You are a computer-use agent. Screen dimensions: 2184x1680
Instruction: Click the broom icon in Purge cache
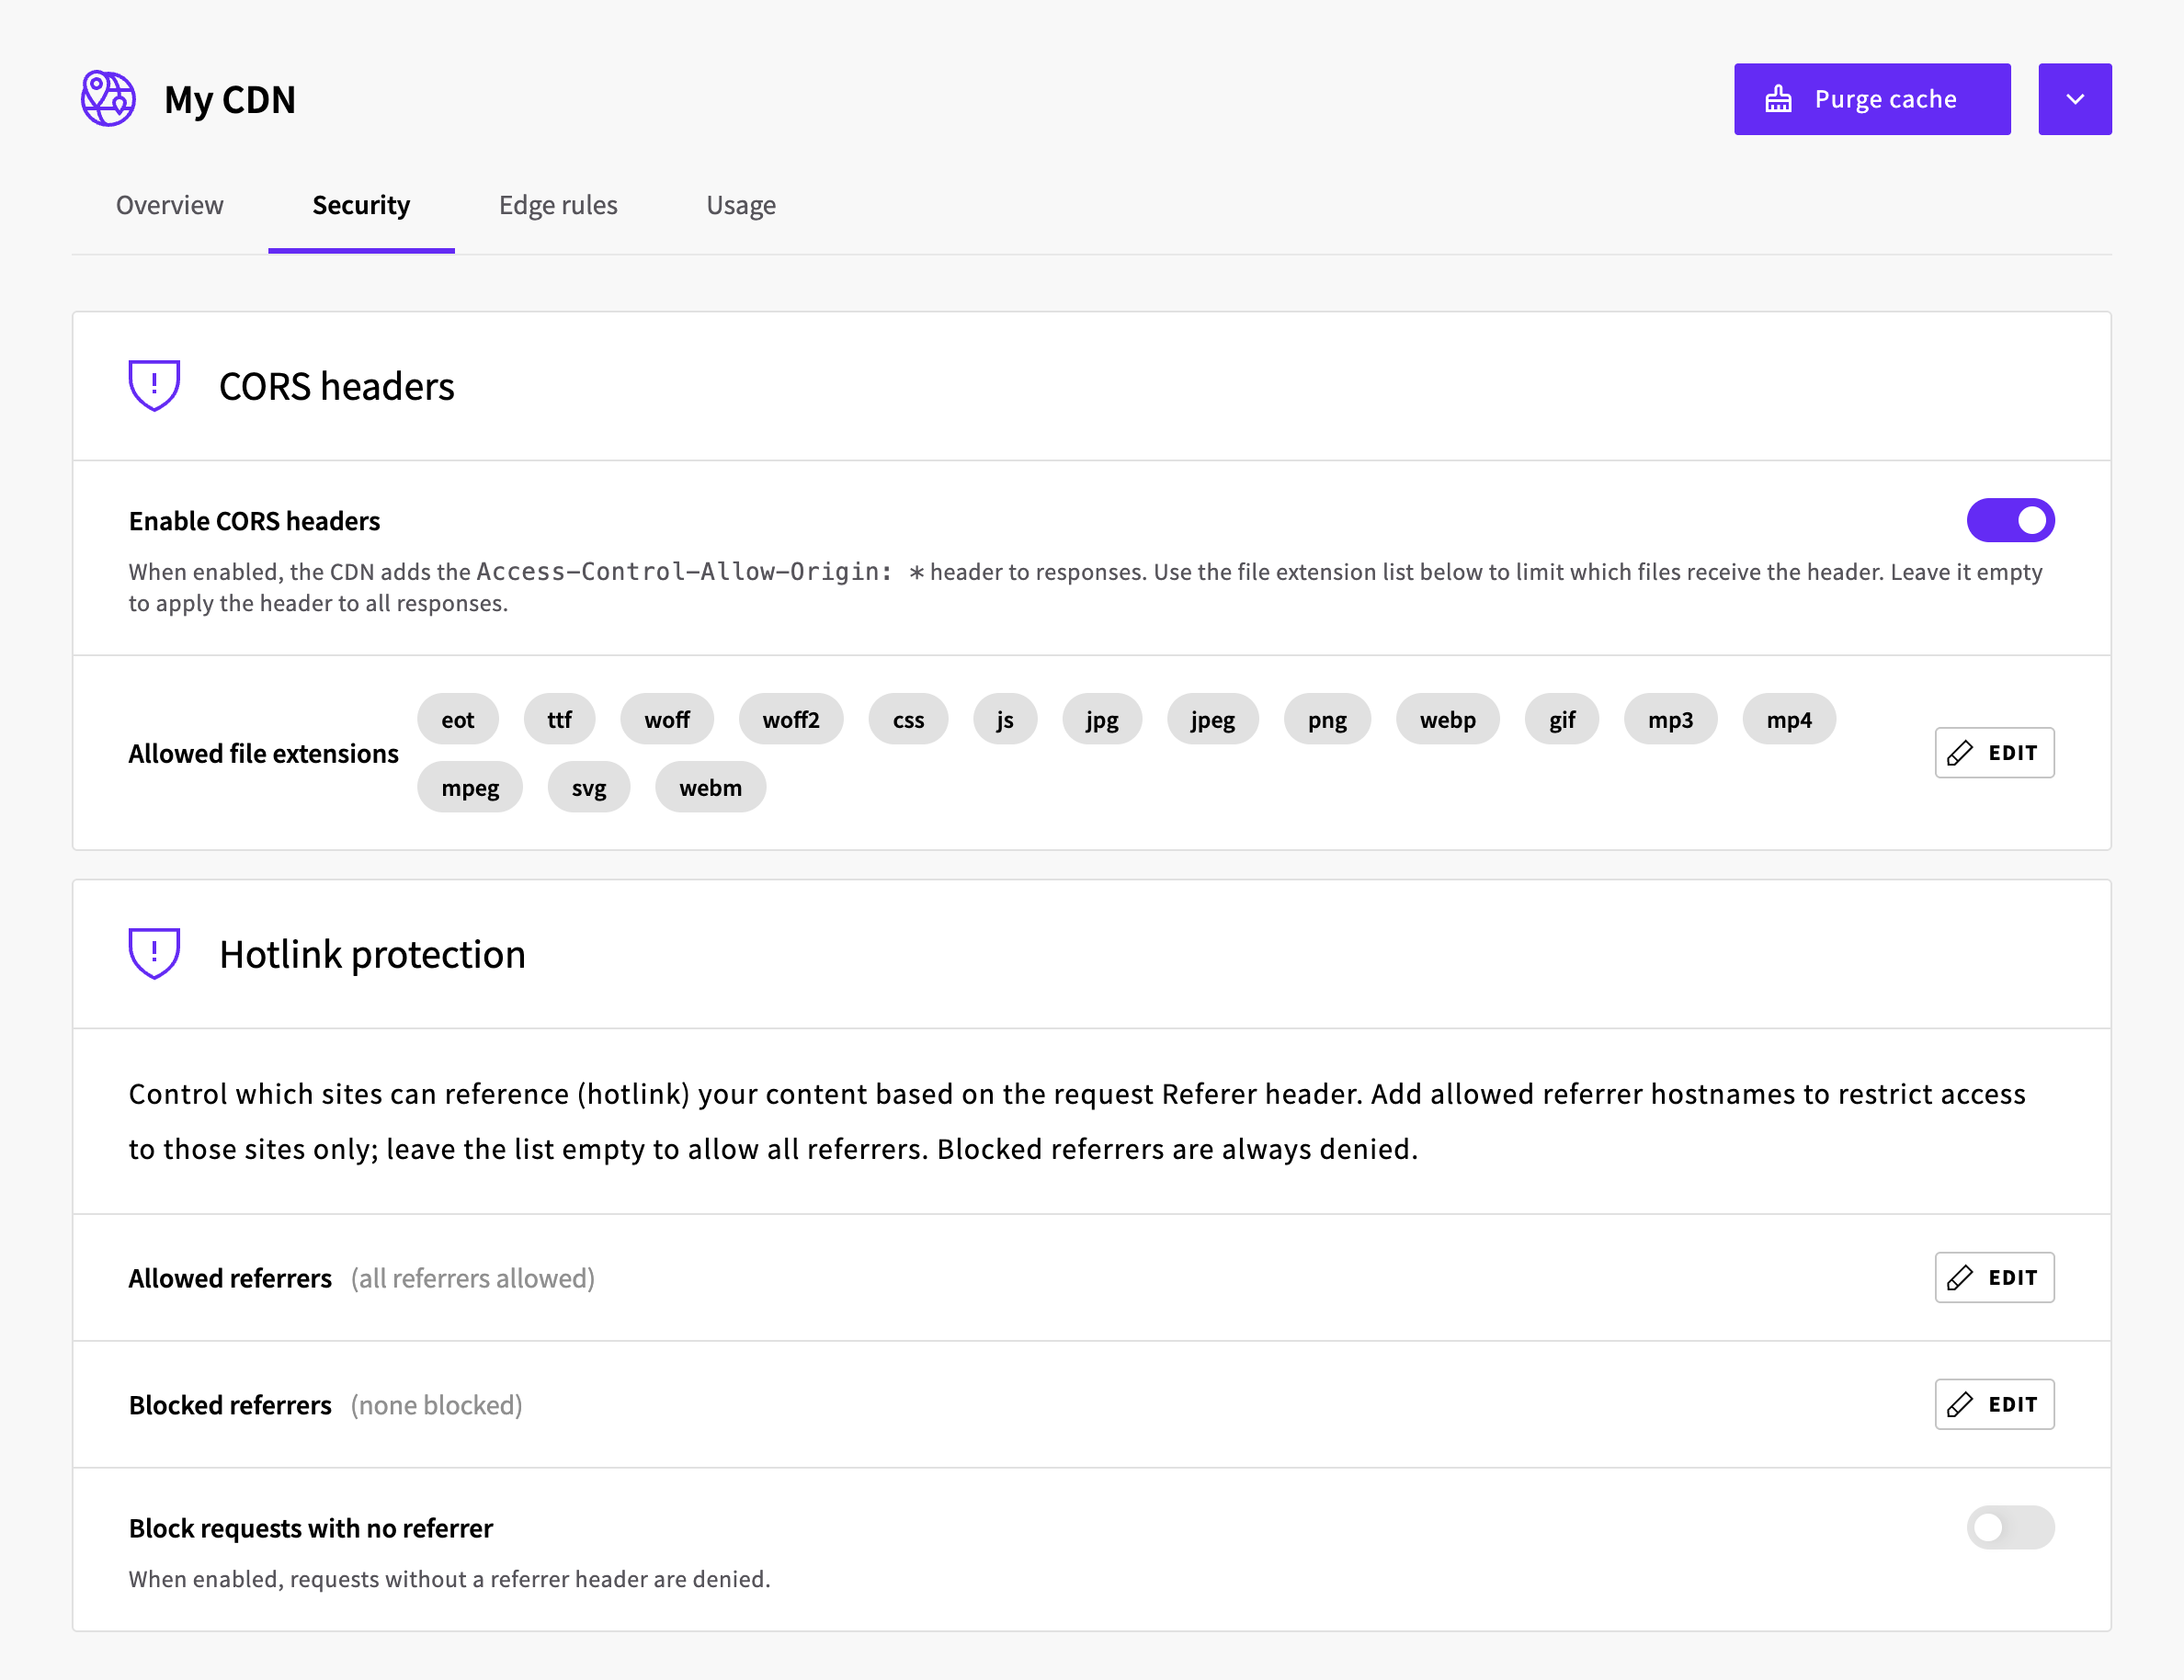point(1778,99)
